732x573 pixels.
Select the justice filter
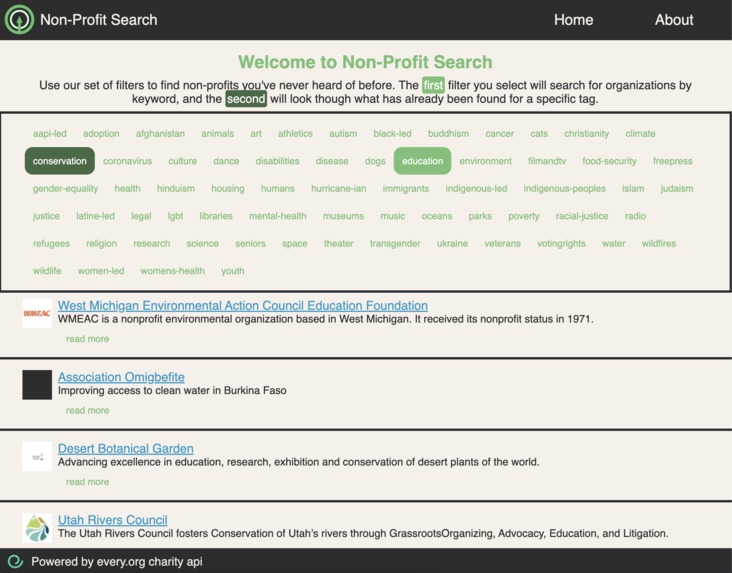coord(46,216)
